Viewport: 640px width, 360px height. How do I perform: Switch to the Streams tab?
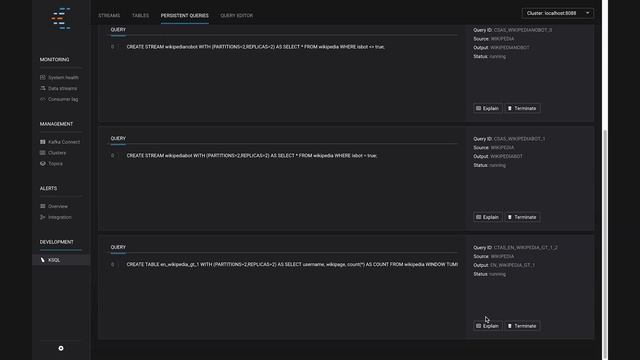(x=109, y=16)
